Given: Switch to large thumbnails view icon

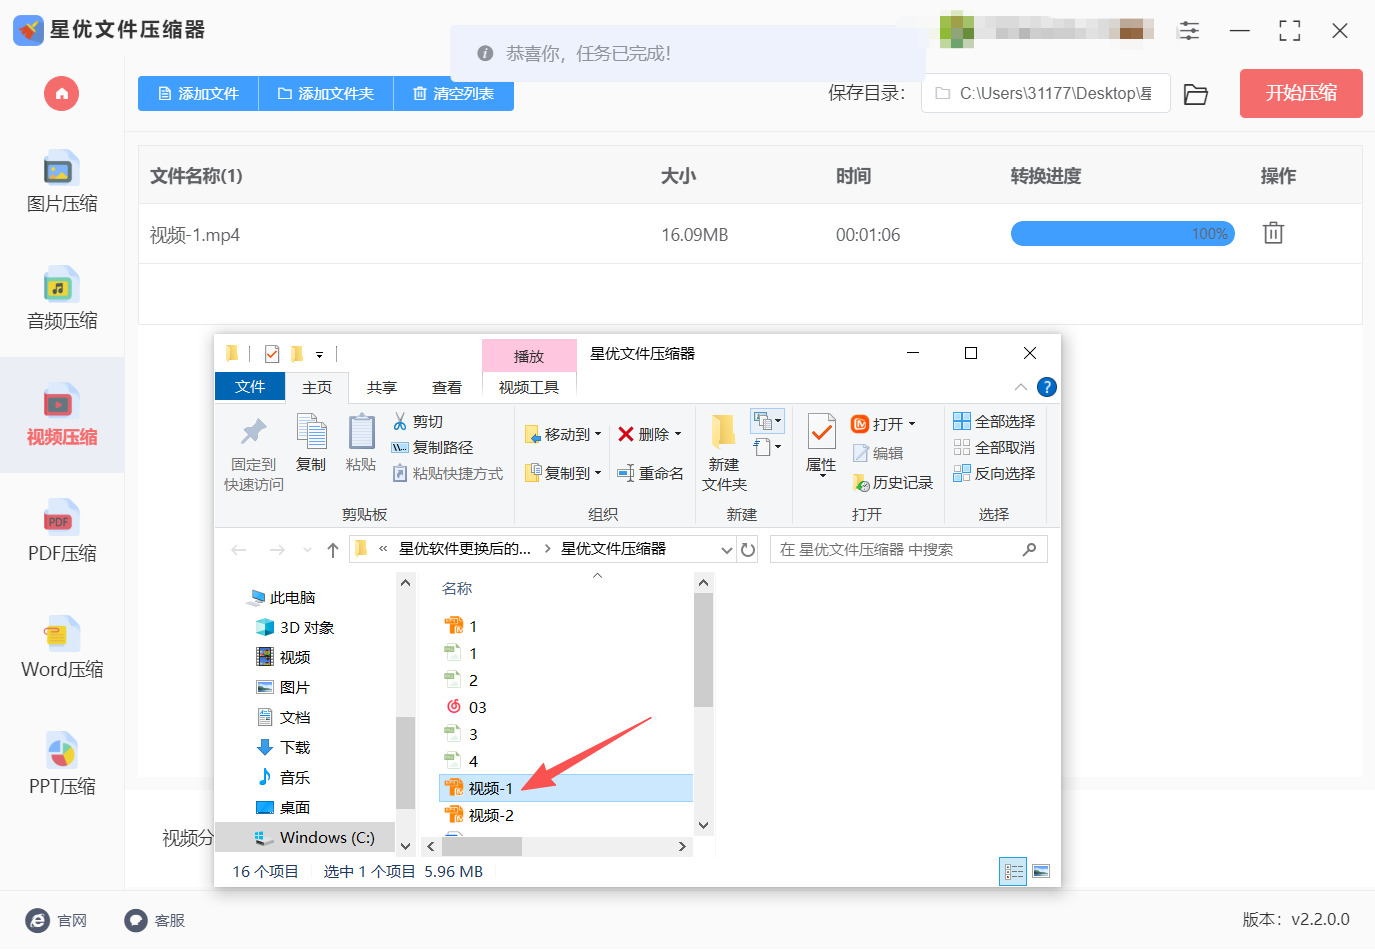Looking at the screenshot, I should [x=1041, y=872].
